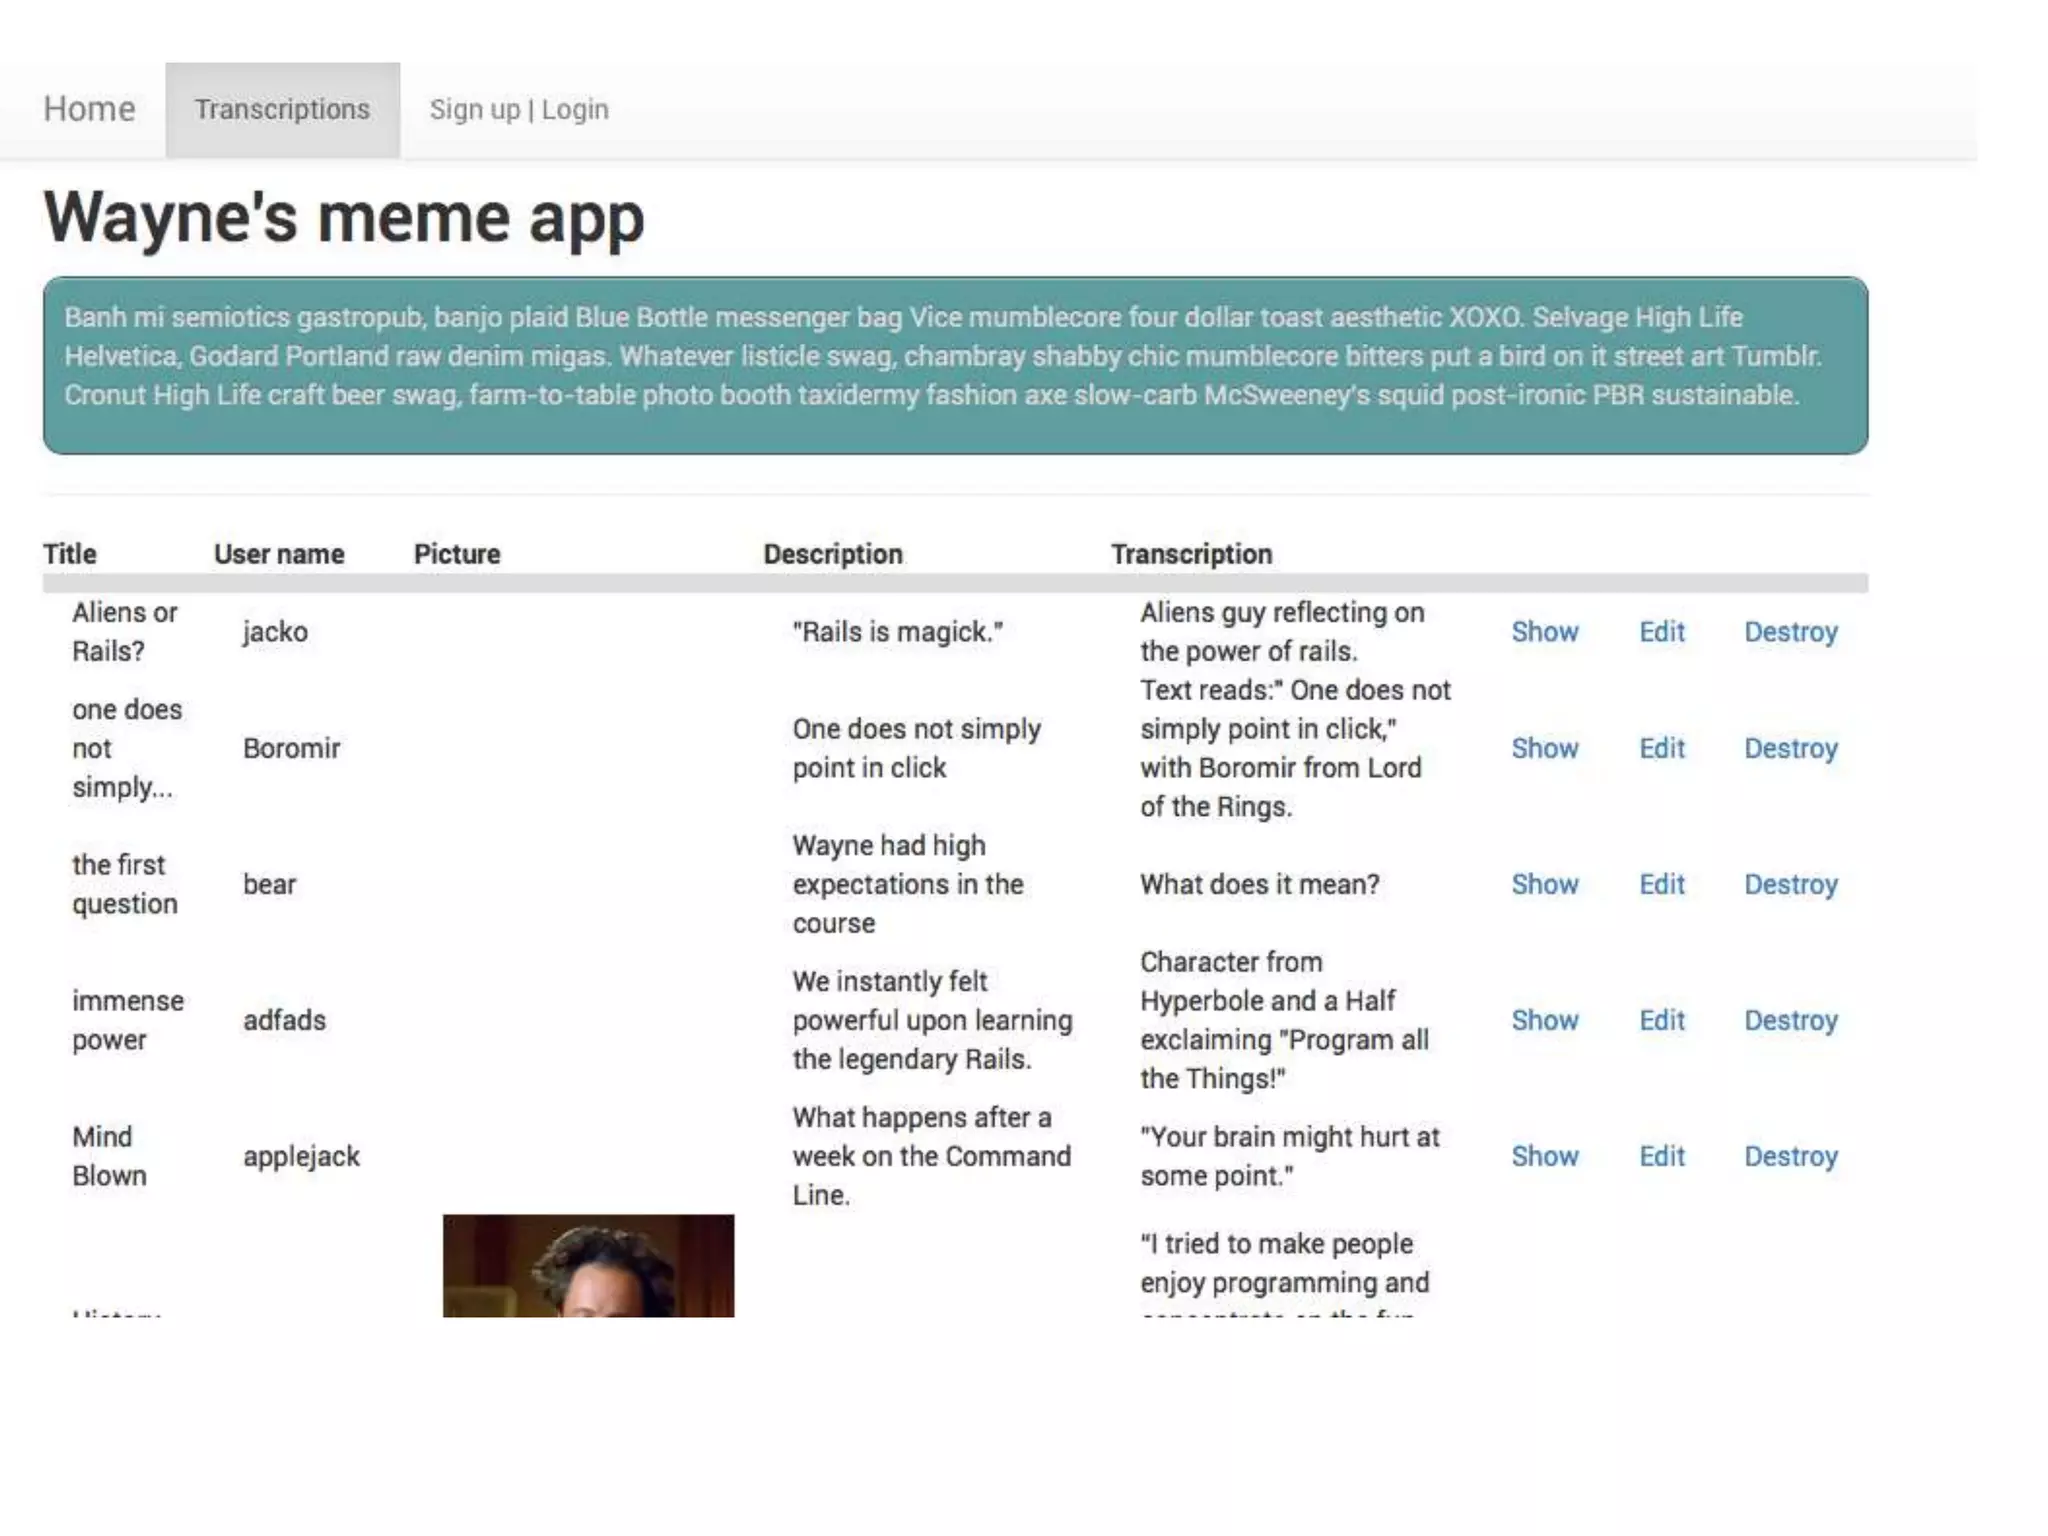Edit adfads' immense power entry

point(1661,1020)
